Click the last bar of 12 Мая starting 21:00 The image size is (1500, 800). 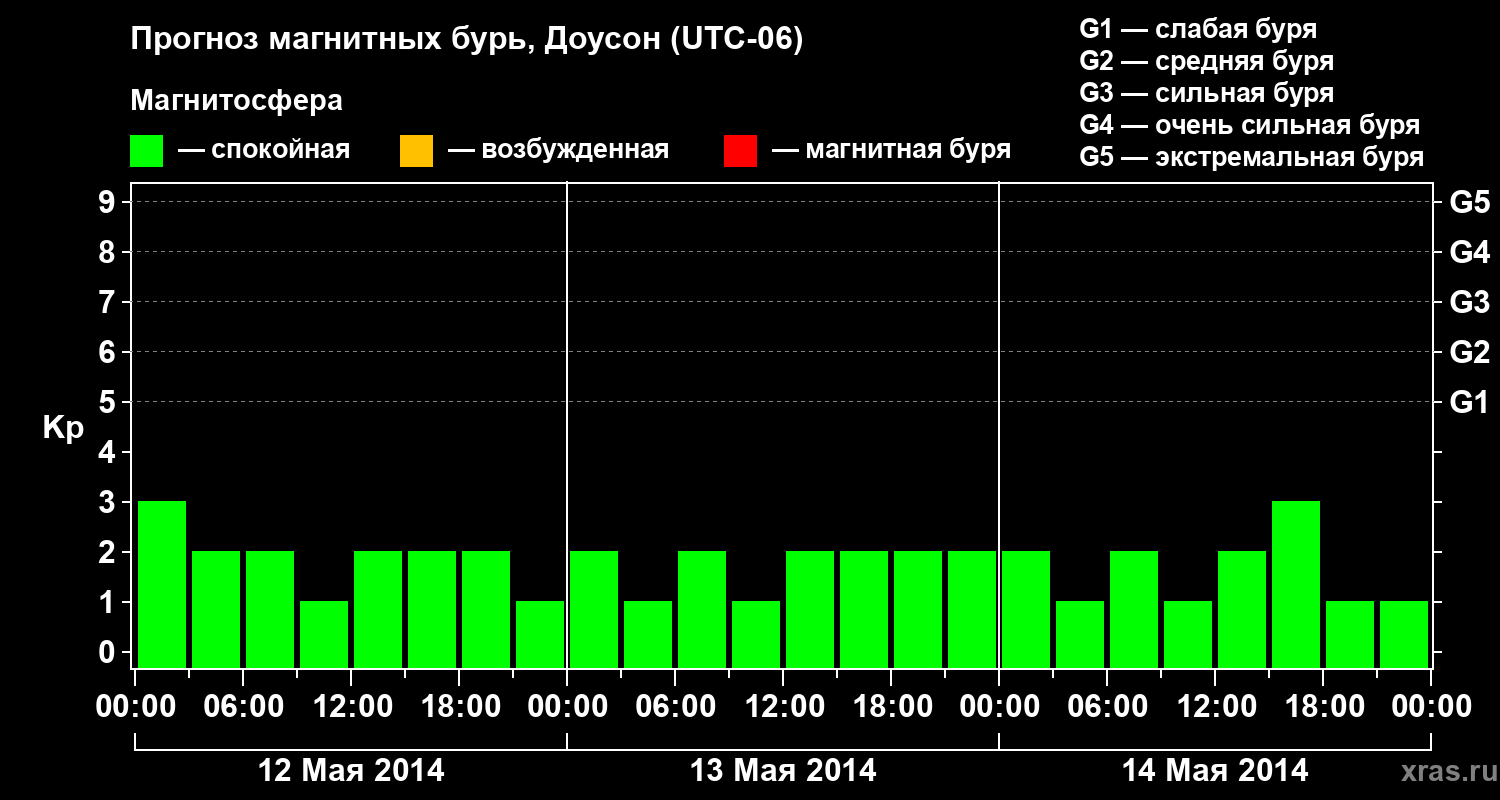(540, 634)
